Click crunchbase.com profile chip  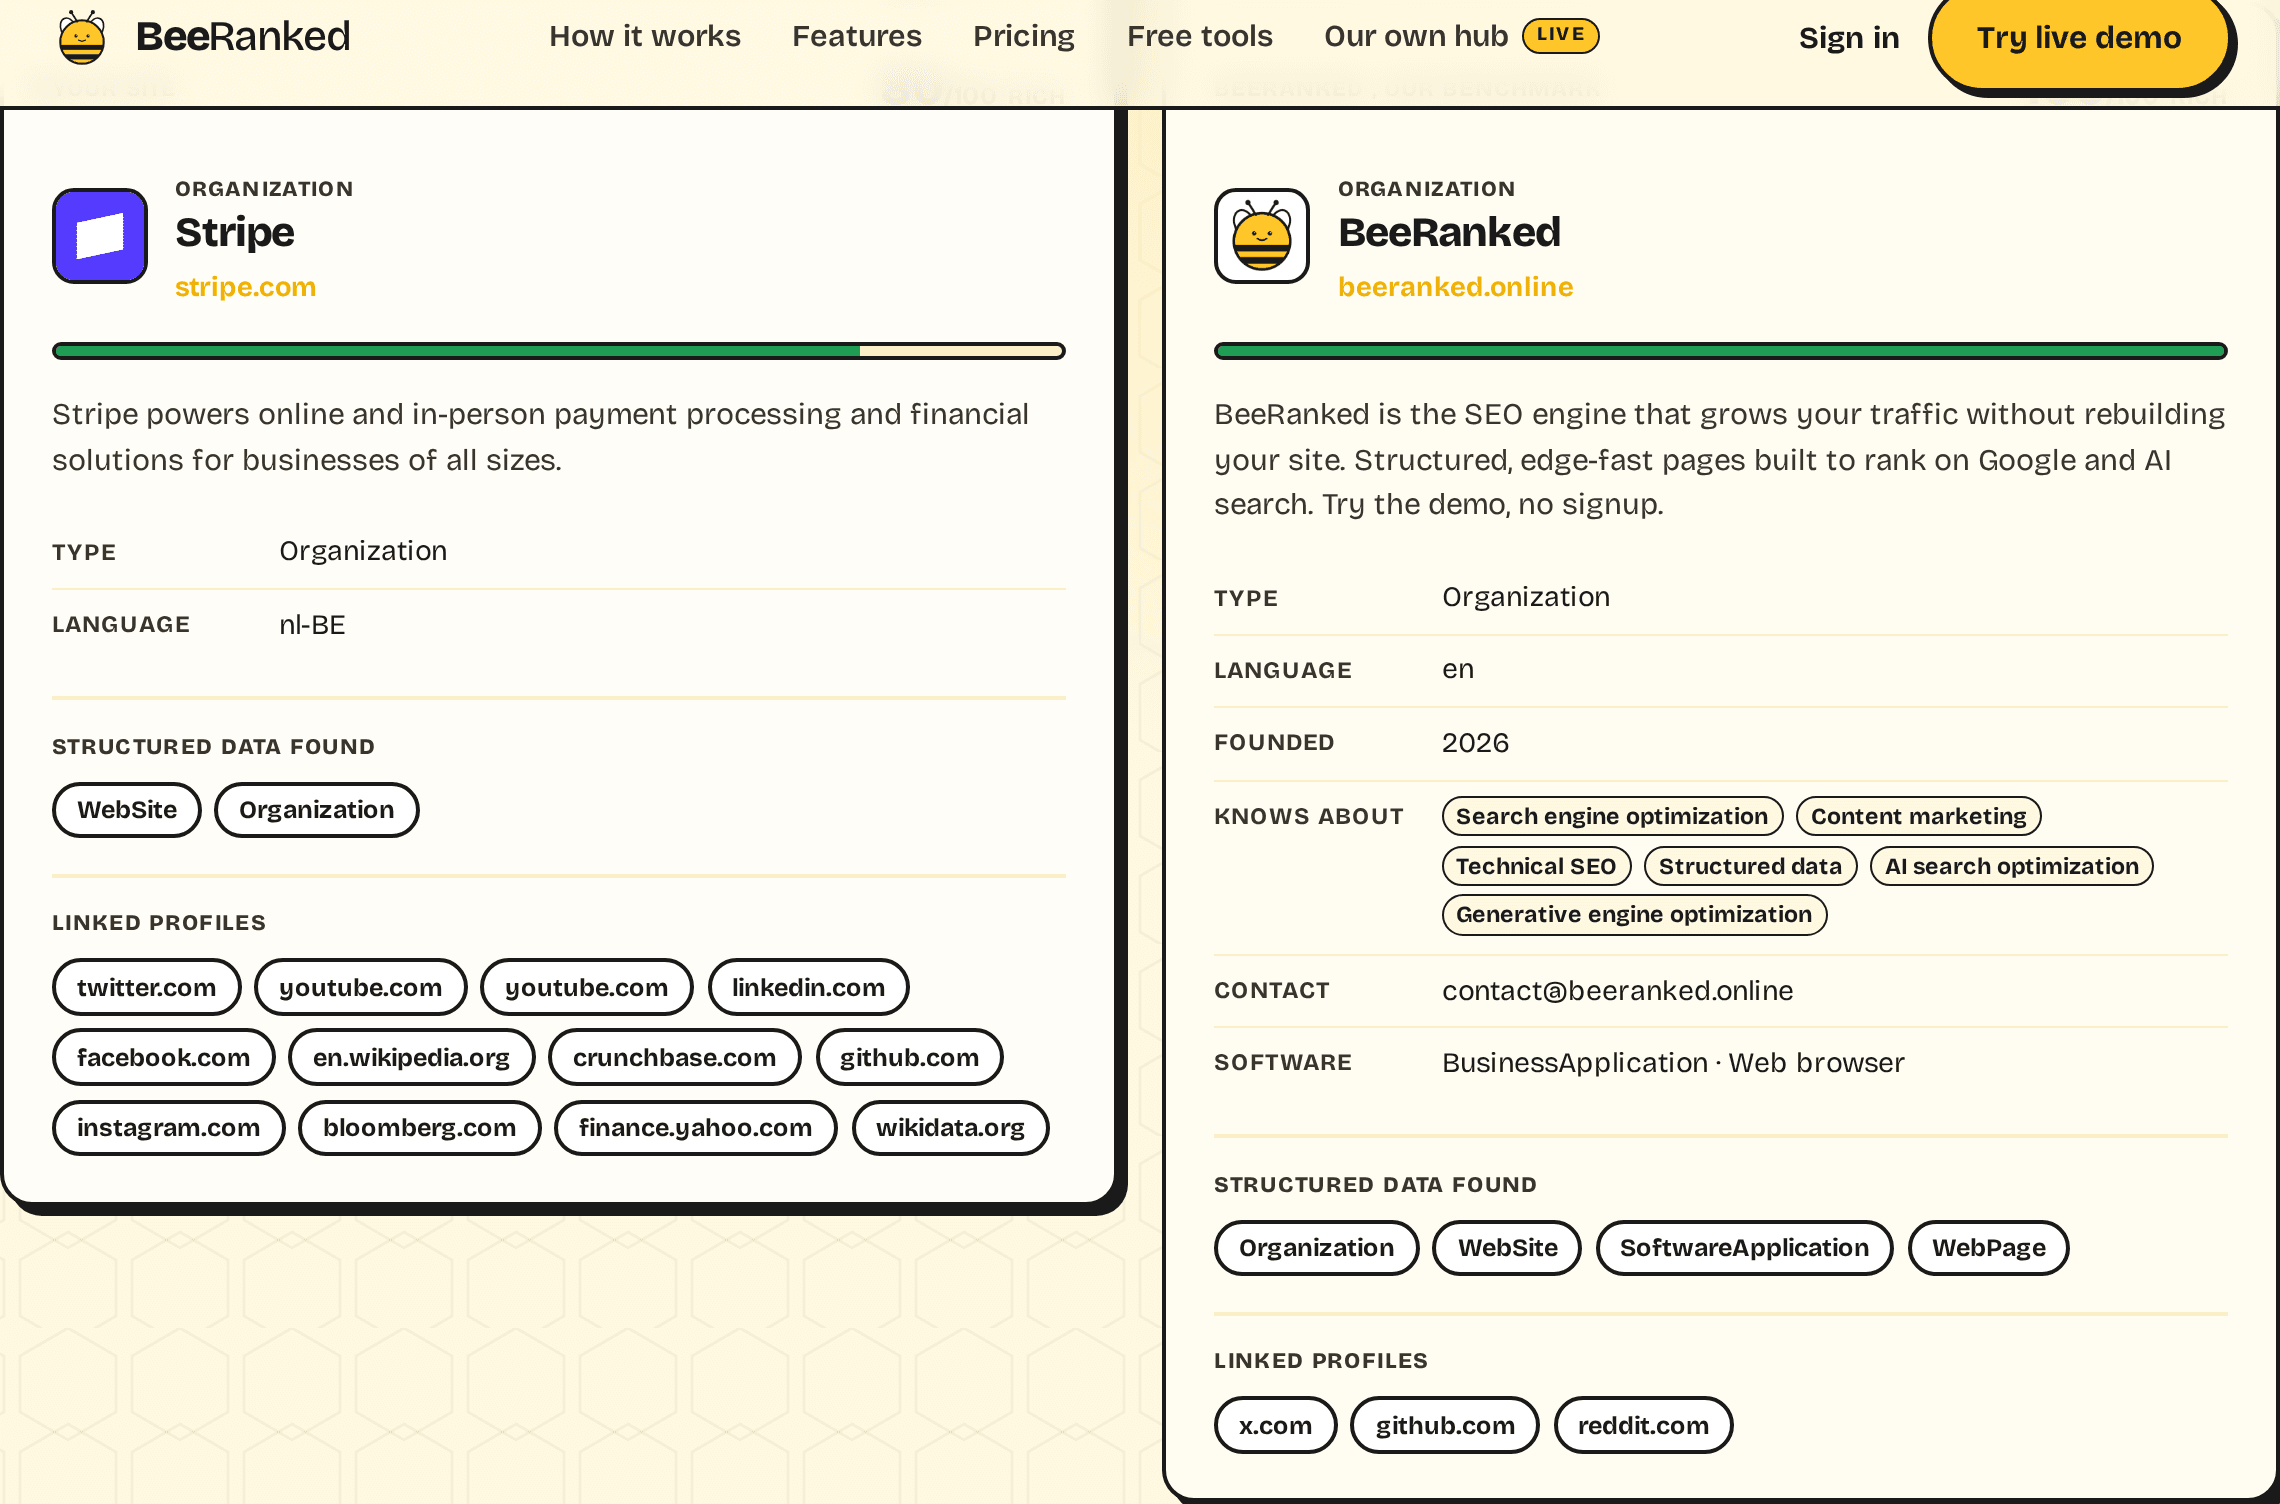(x=675, y=1058)
